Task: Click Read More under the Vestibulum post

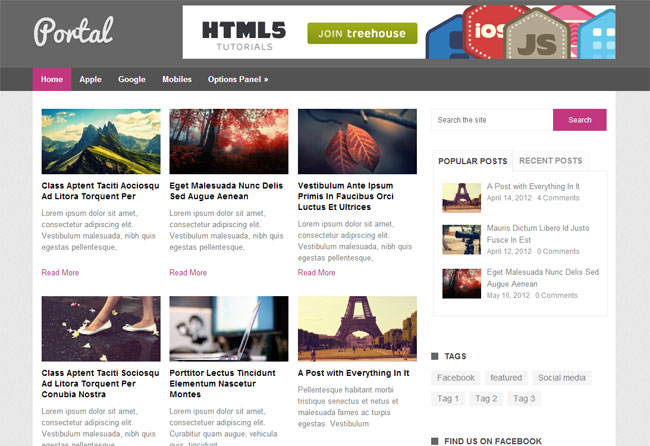Action: [316, 272]
